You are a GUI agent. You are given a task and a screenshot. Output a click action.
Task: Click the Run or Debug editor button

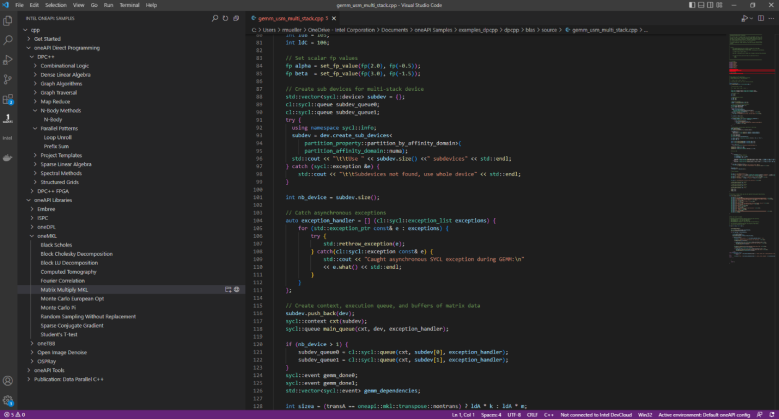click(x=744, y=18)
